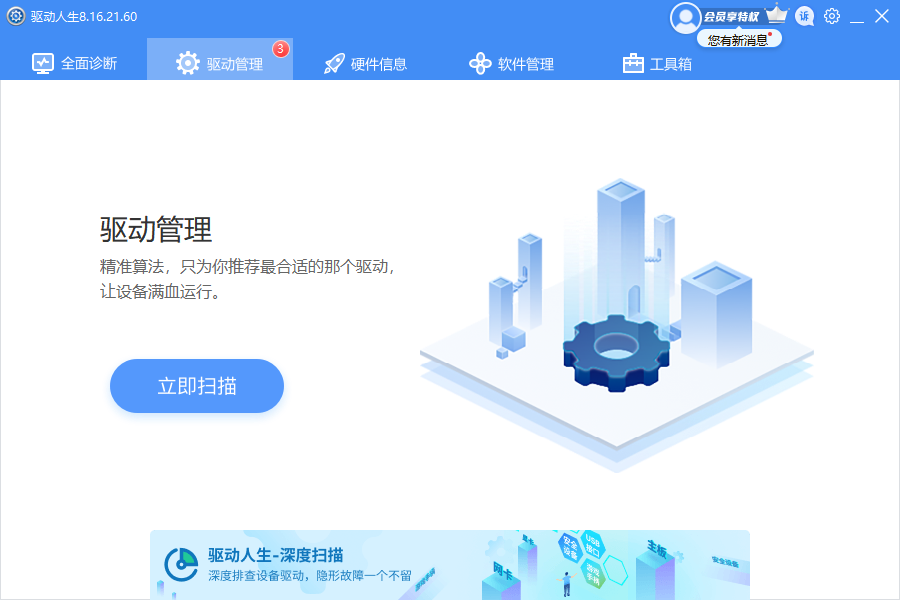Click the user avatar
This screenshot has width=900, height=600.
tap(687, 16)
